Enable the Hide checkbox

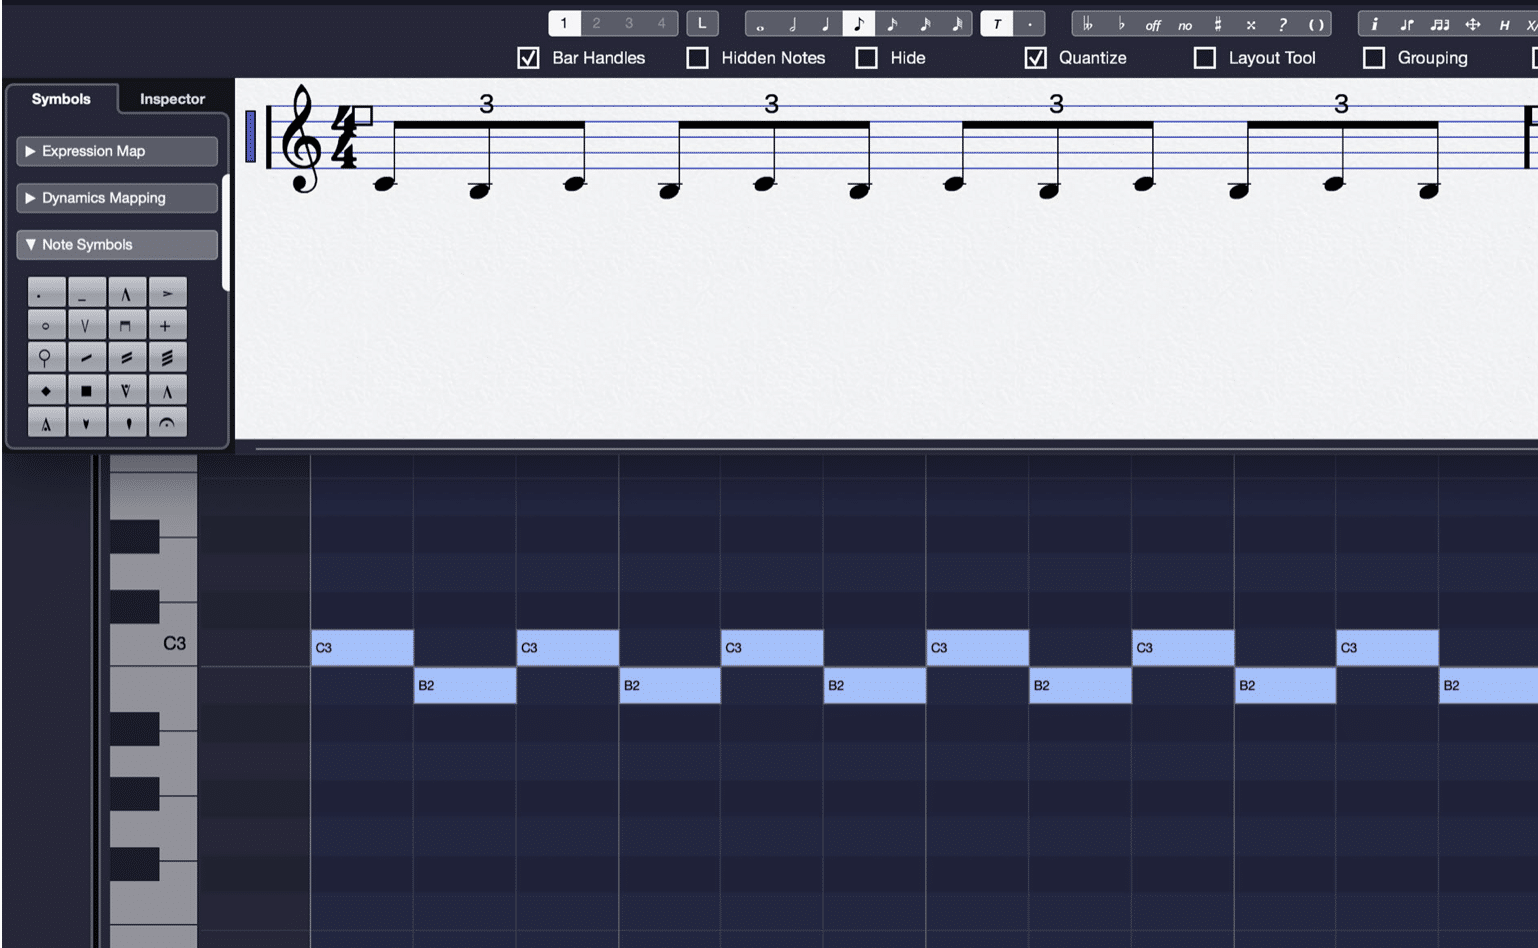click(867, 58)
